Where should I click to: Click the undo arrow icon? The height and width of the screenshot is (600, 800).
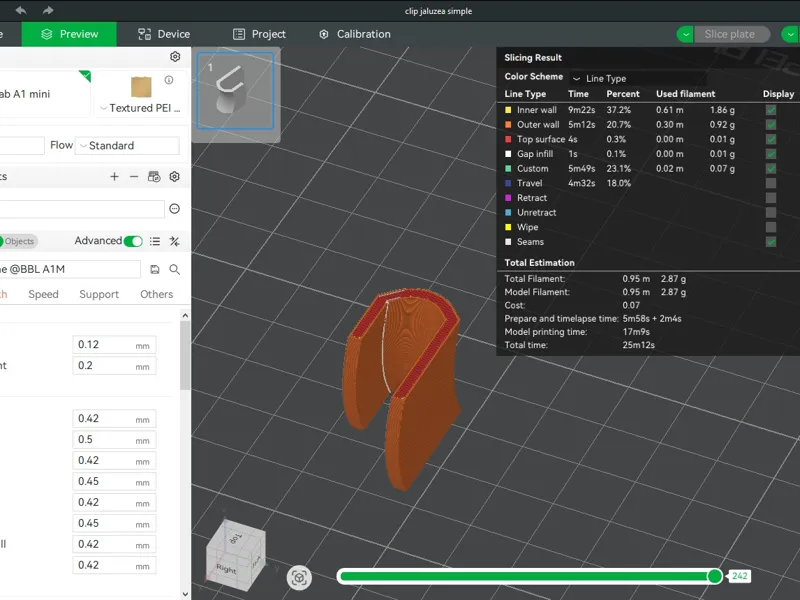point(21,10)
